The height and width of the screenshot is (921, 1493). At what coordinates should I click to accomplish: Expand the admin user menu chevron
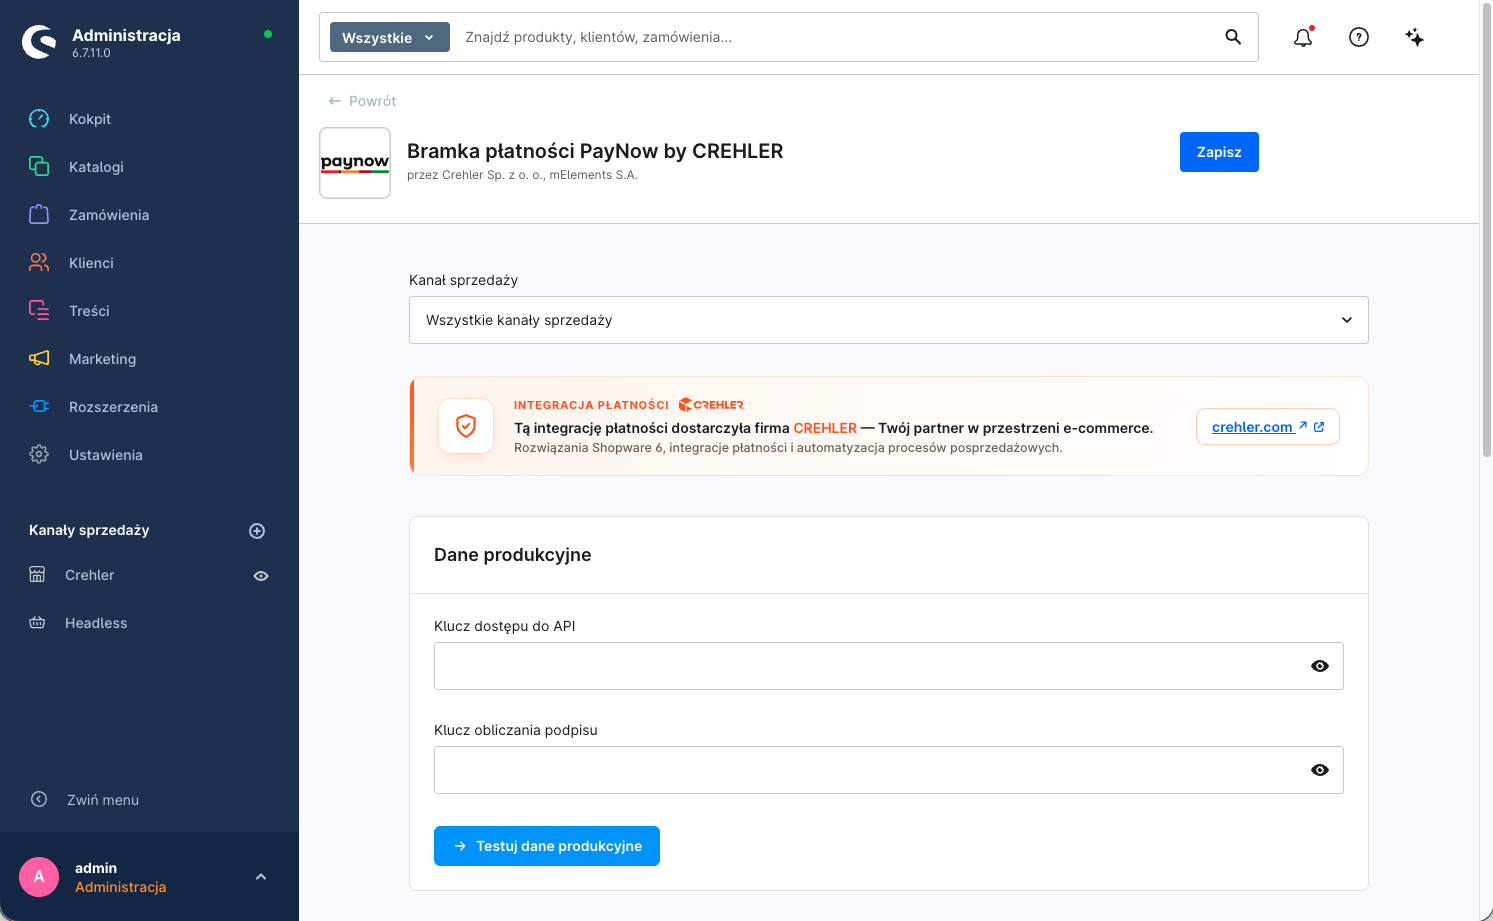pyautogui.click(x=261, y=877)
